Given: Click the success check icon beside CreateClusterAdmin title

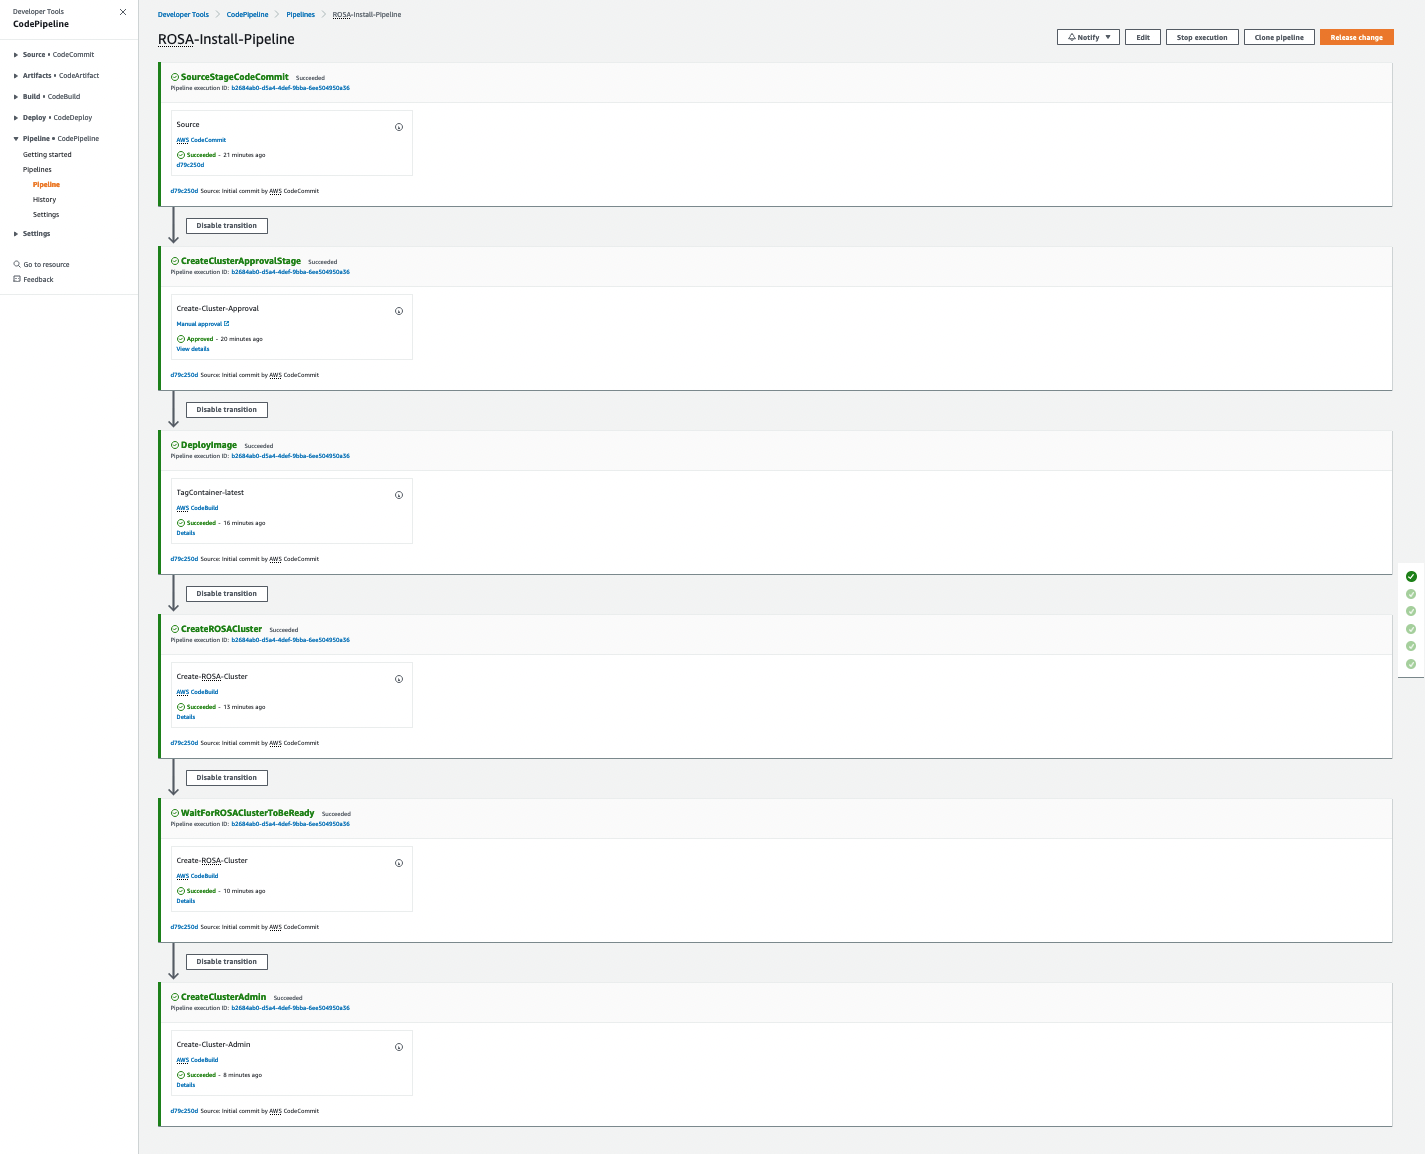Looking at the screenshot, I should coord(175,997).
